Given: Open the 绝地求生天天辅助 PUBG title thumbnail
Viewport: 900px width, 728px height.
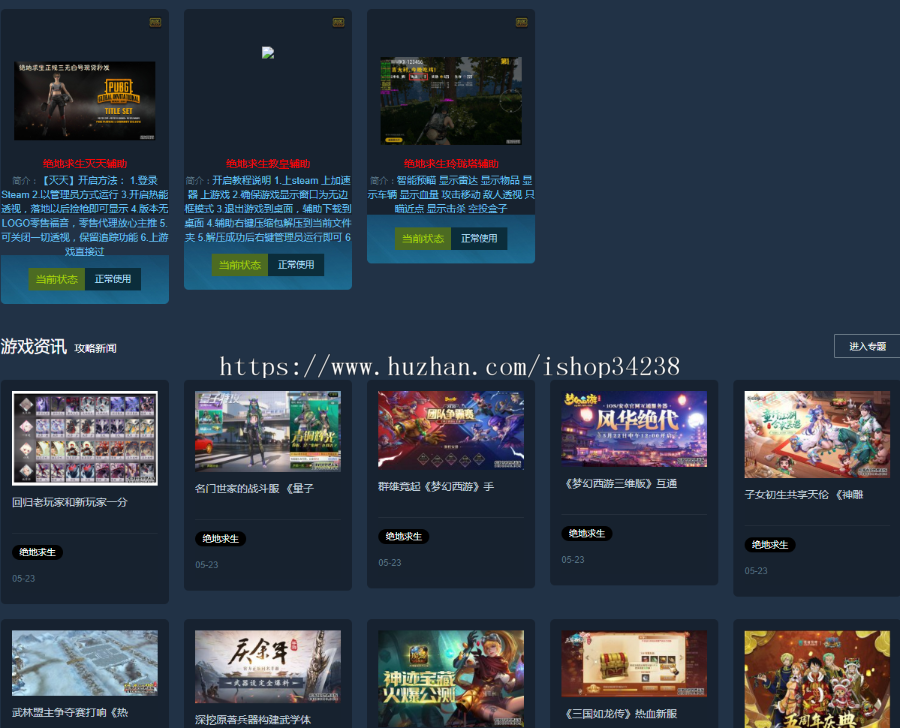Looking at the screenshot, I should click(x=85, y=100).
